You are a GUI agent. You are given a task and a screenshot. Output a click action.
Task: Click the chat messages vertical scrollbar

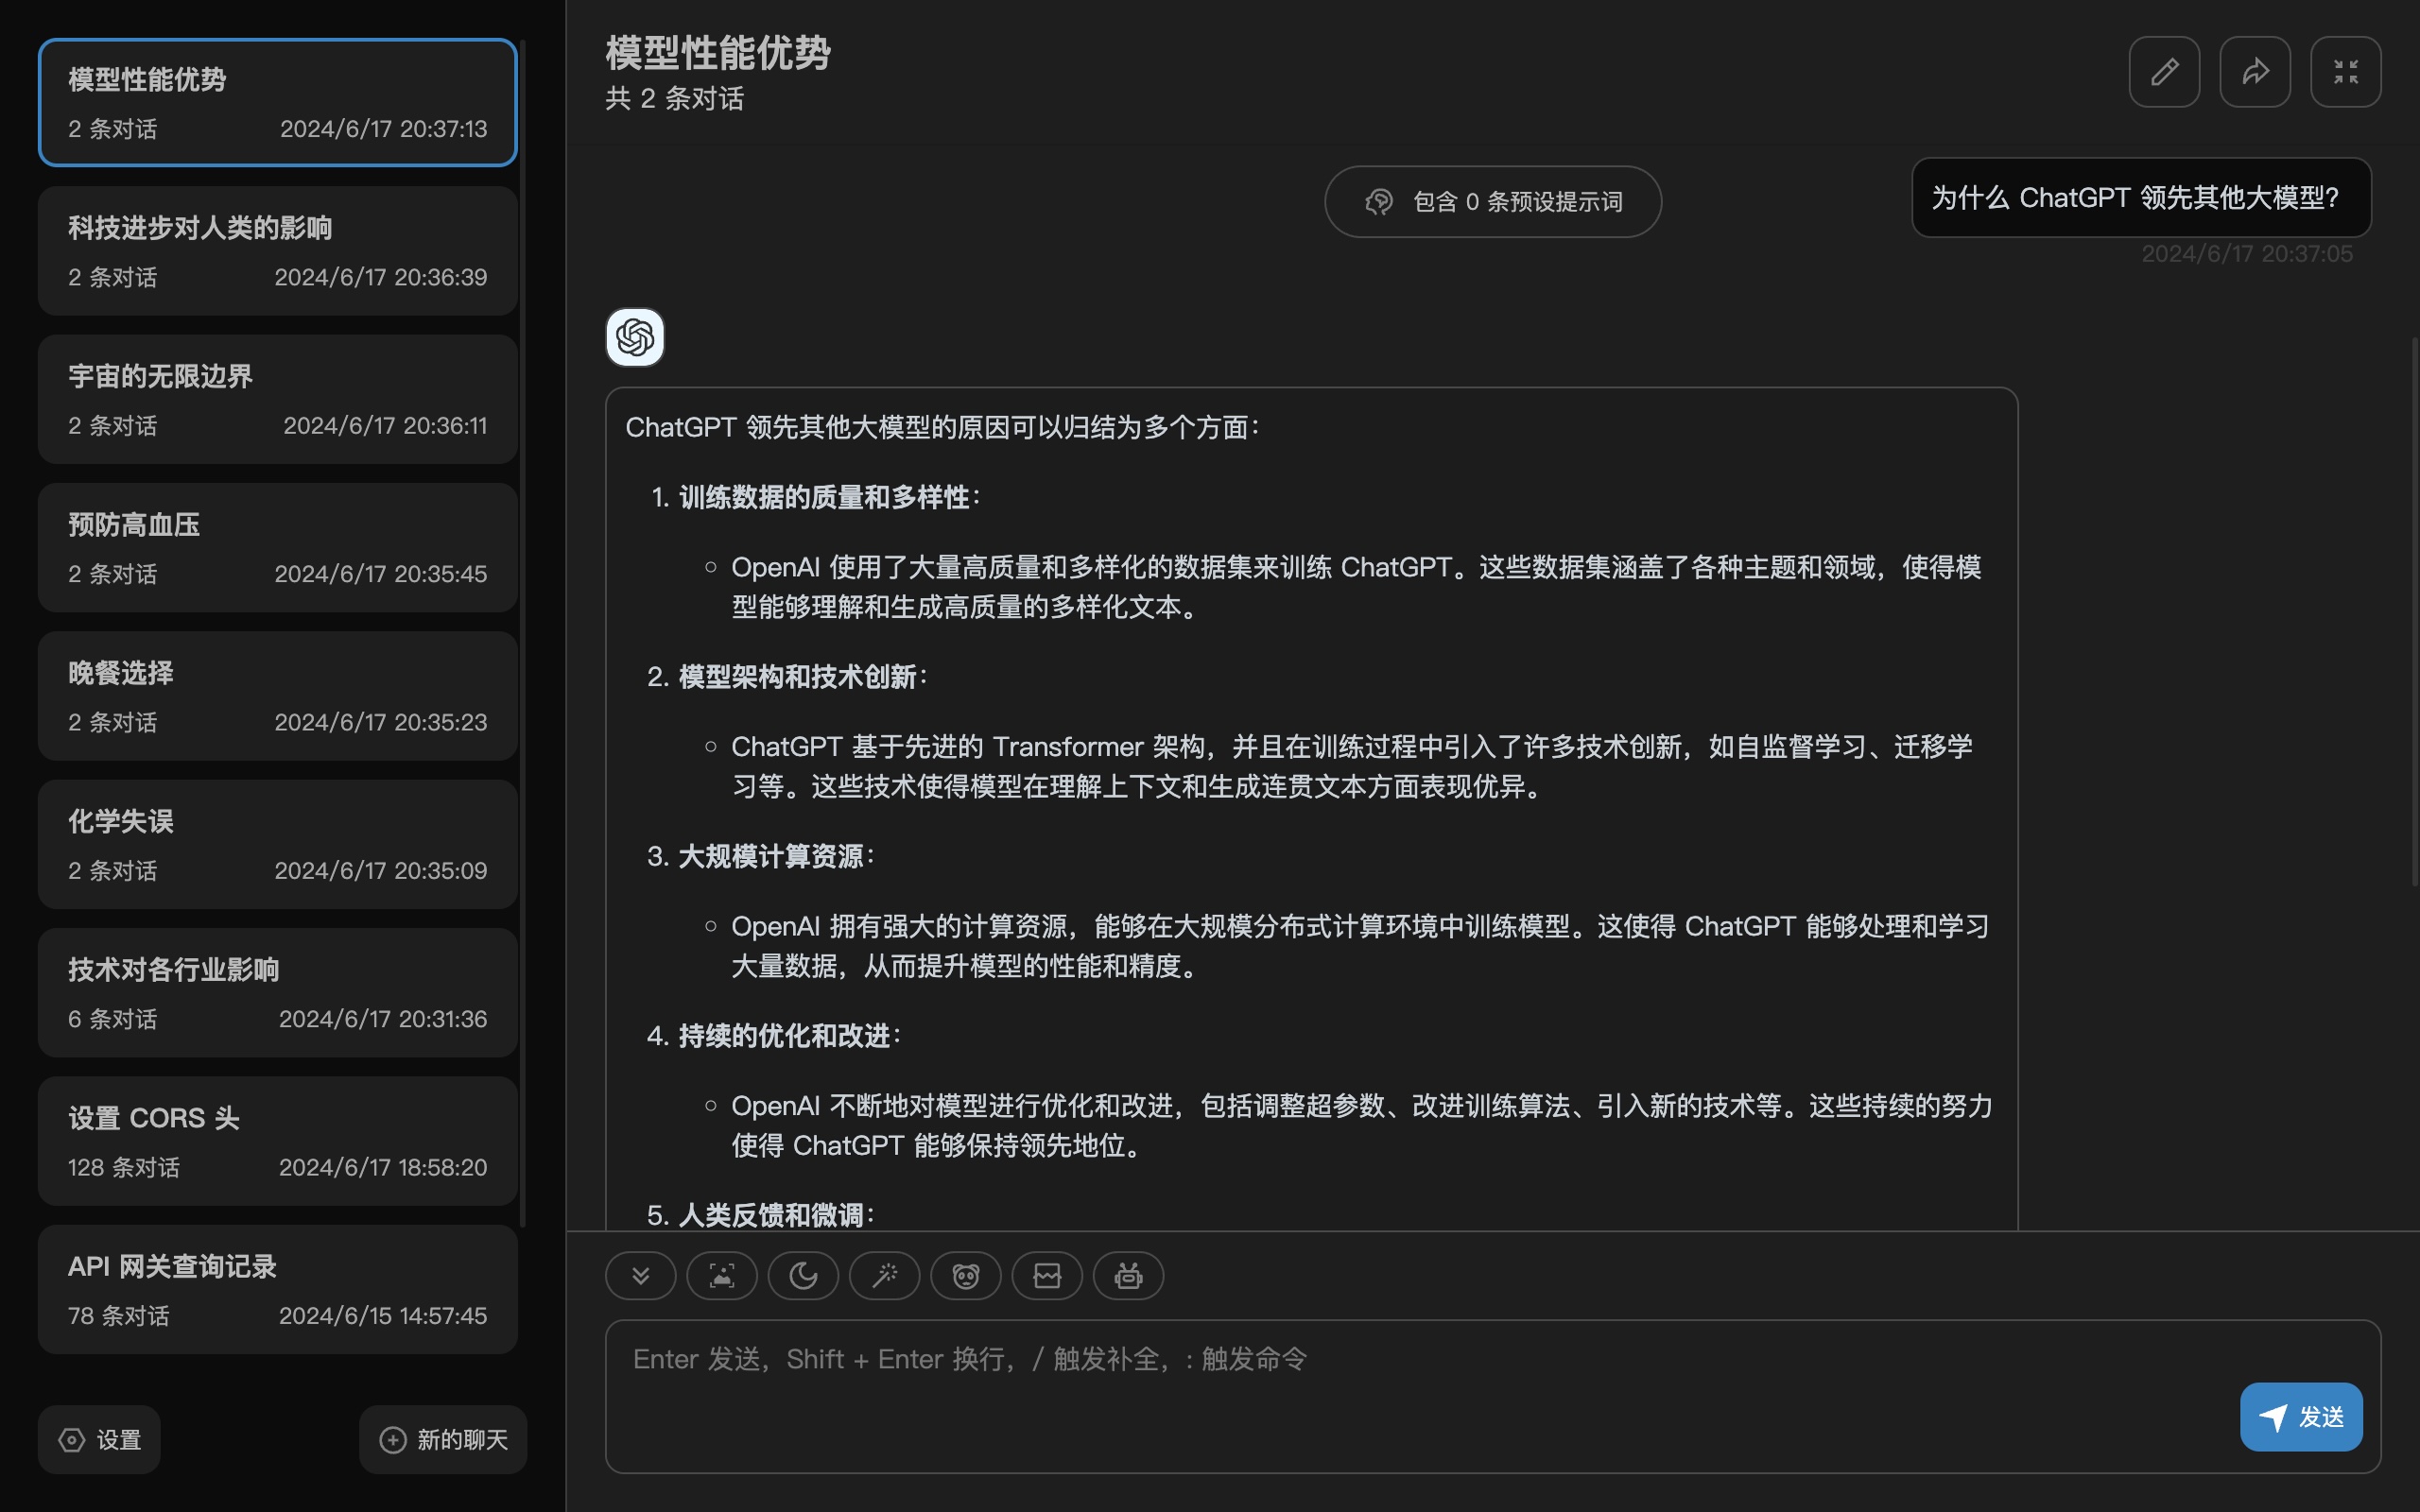(x=2414, y=612)
